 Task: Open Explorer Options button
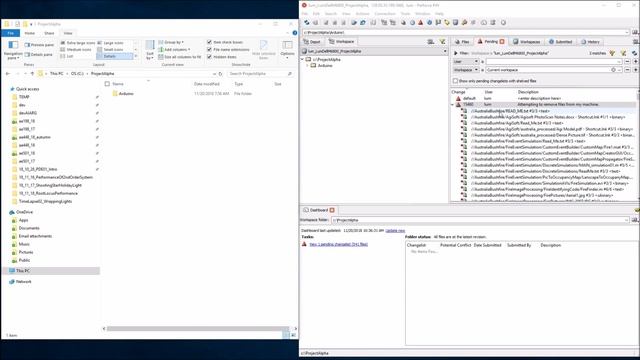[x=287, y=49]
